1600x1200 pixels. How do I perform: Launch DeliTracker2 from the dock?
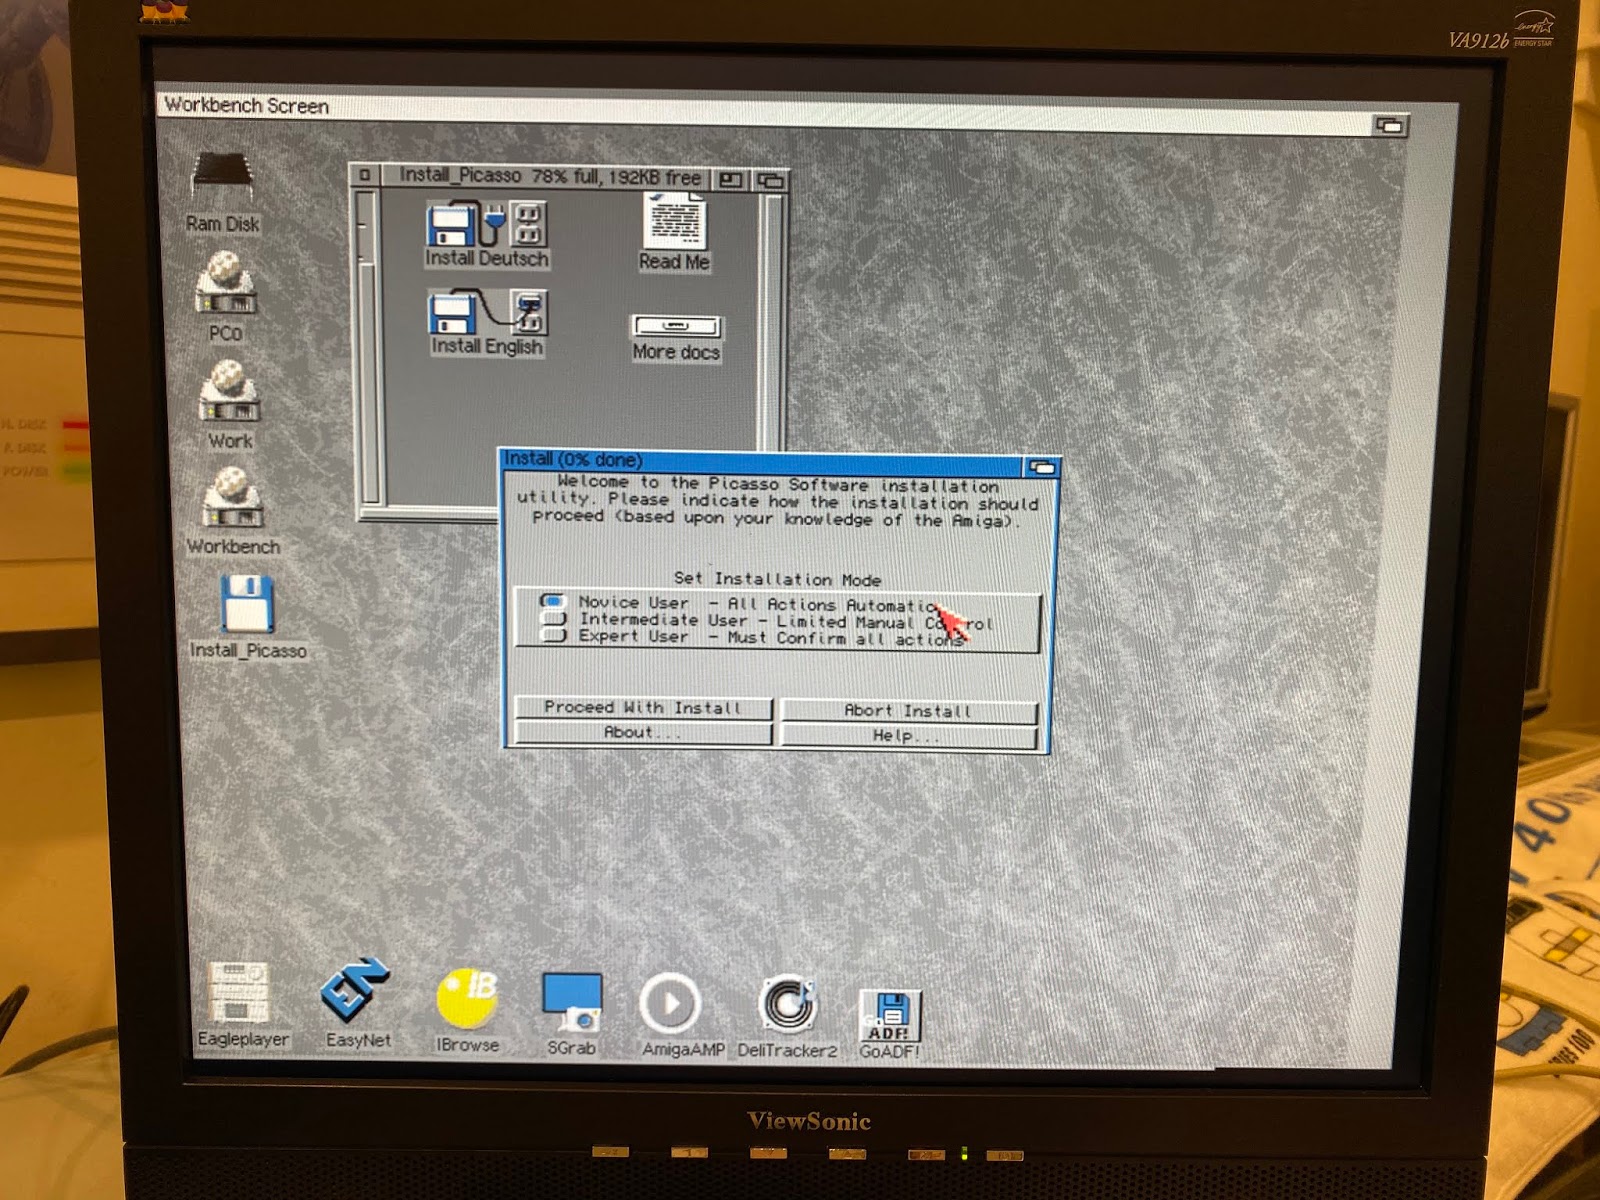787,1016
